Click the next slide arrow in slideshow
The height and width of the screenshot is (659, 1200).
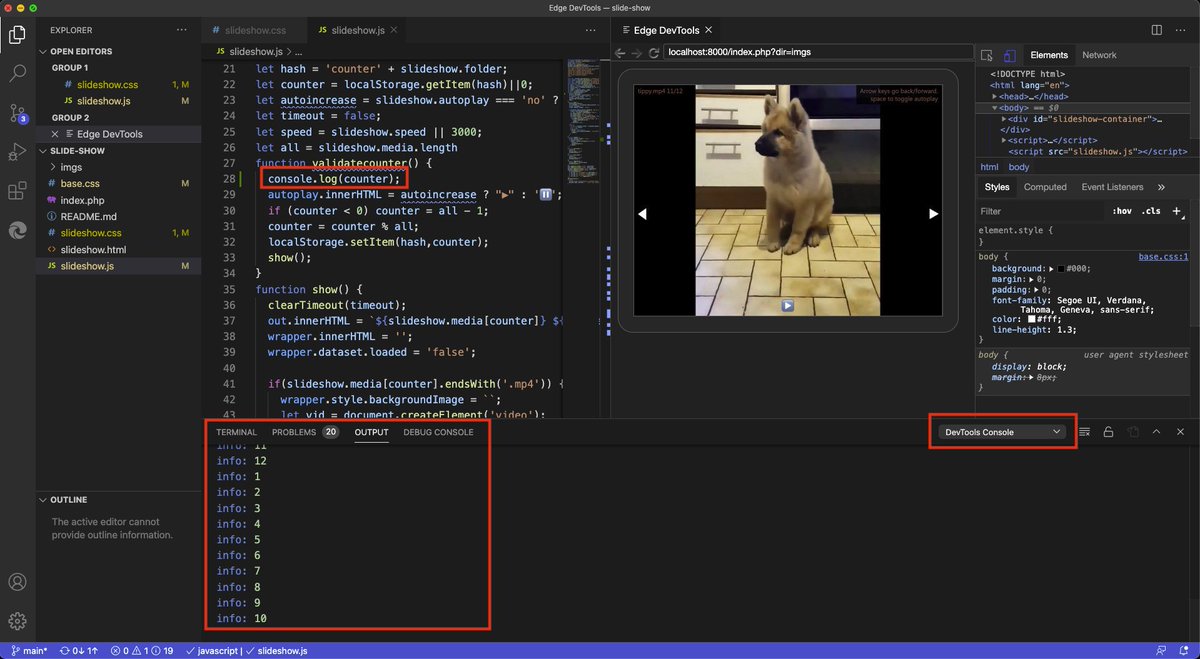[933, 213]
